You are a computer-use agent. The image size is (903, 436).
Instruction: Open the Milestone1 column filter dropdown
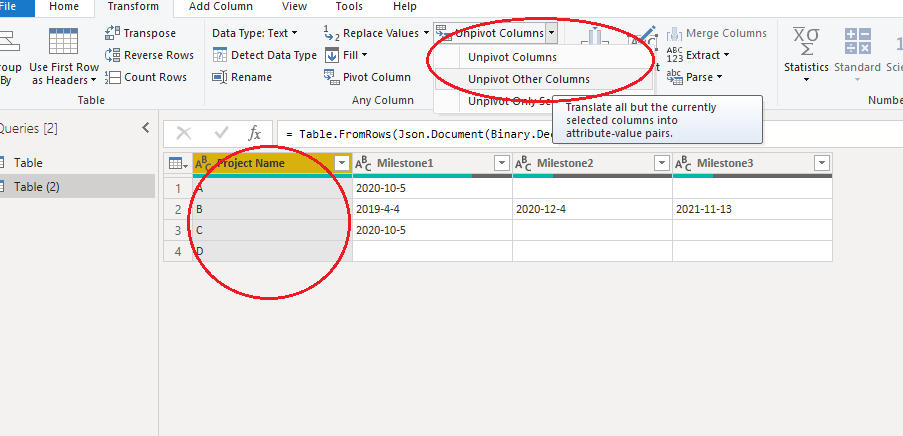(x=502, y=164)
